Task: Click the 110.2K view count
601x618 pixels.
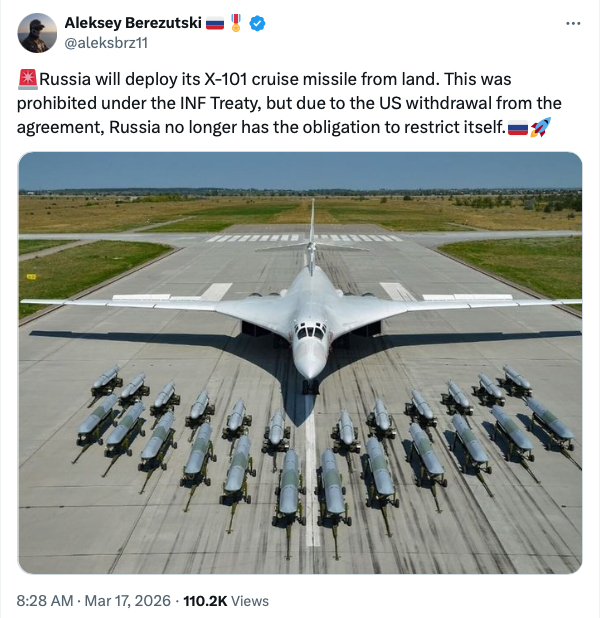Action: click(x=203, y=601)
